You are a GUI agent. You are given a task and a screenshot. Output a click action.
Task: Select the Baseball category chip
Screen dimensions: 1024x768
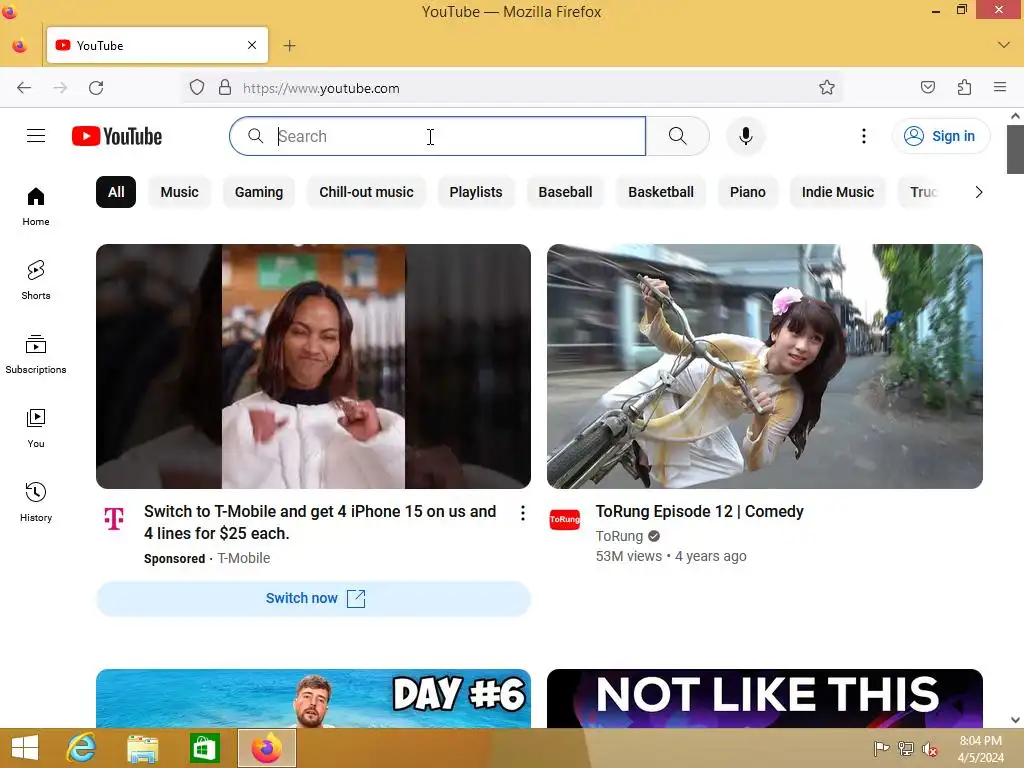coord(566,192)
